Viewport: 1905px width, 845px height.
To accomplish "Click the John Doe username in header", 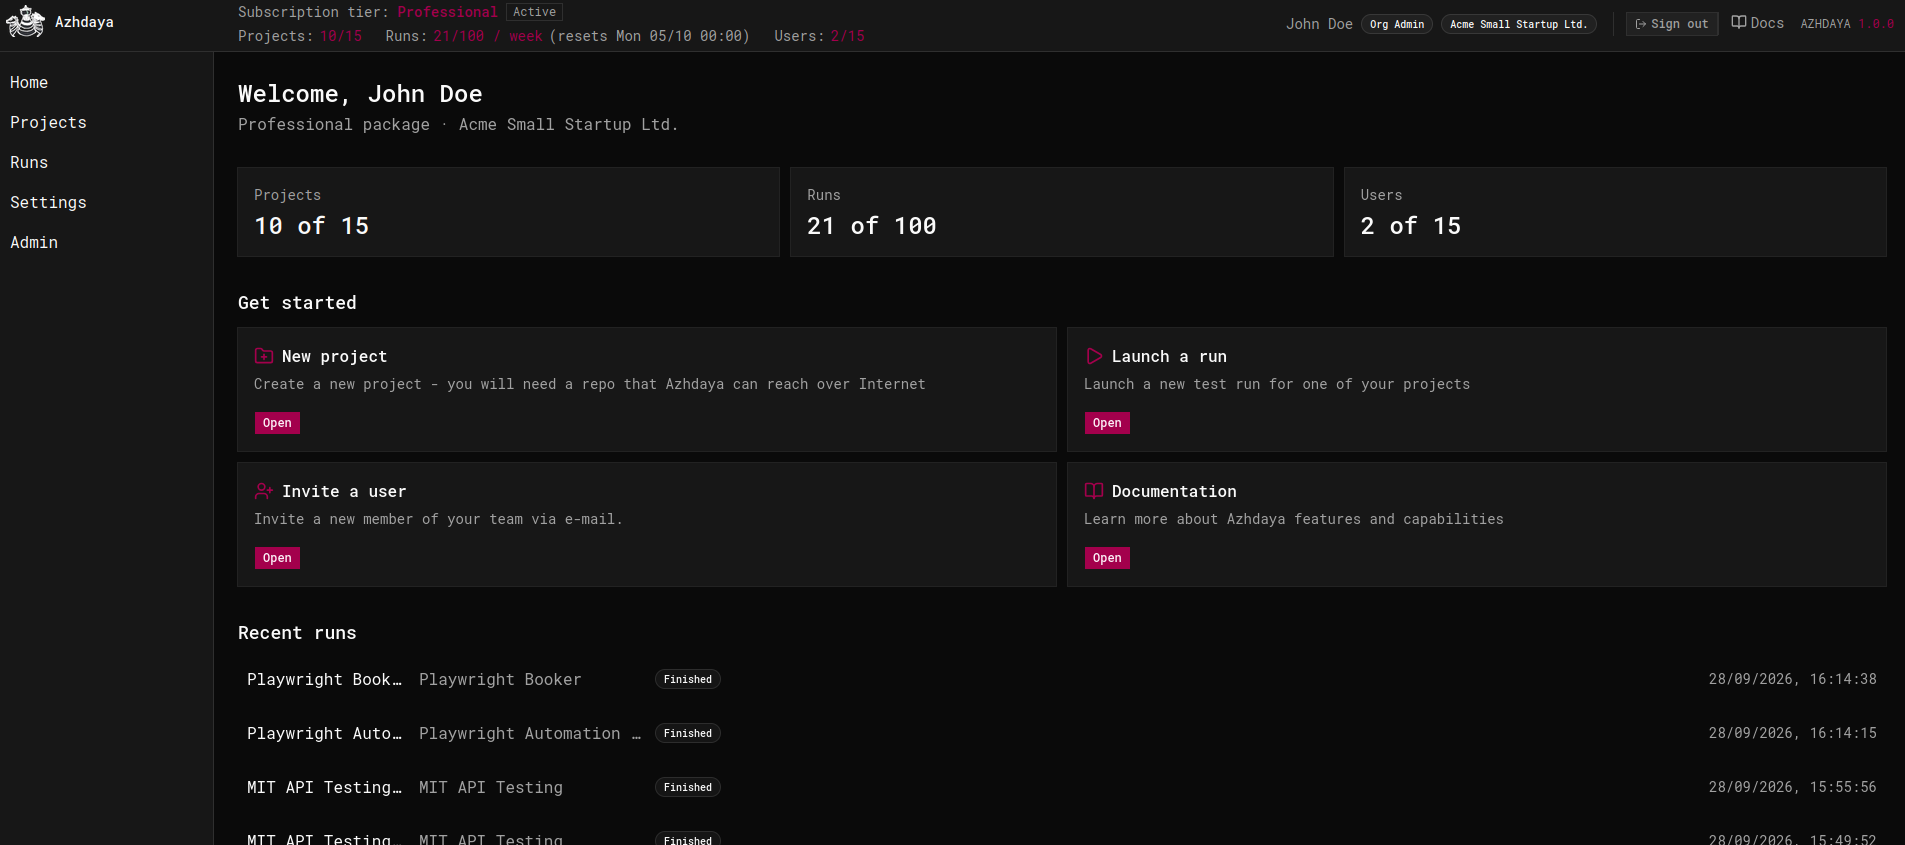I will click(1319, 24).
